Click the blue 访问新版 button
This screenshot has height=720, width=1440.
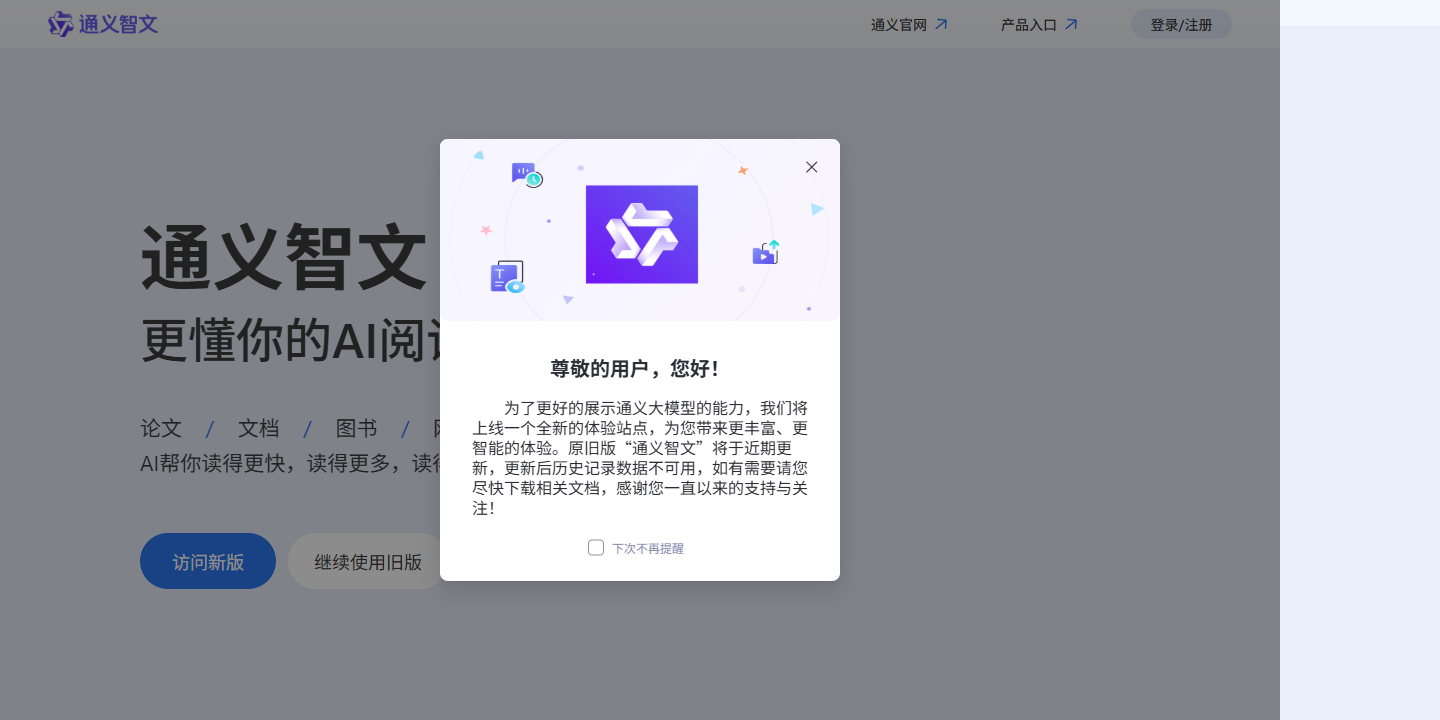(x=208, y=561)
